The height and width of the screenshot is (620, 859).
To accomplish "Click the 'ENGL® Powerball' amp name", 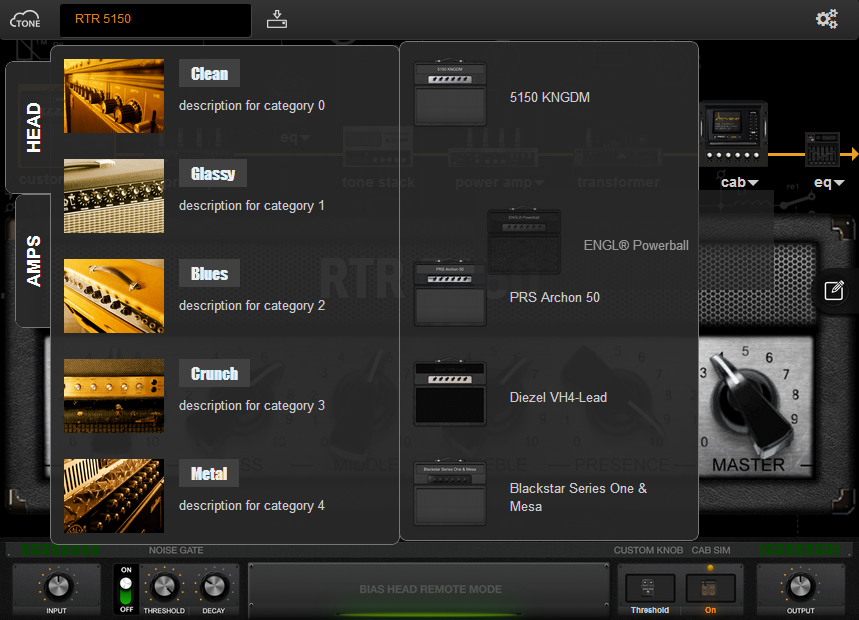I will pos(636,245).
